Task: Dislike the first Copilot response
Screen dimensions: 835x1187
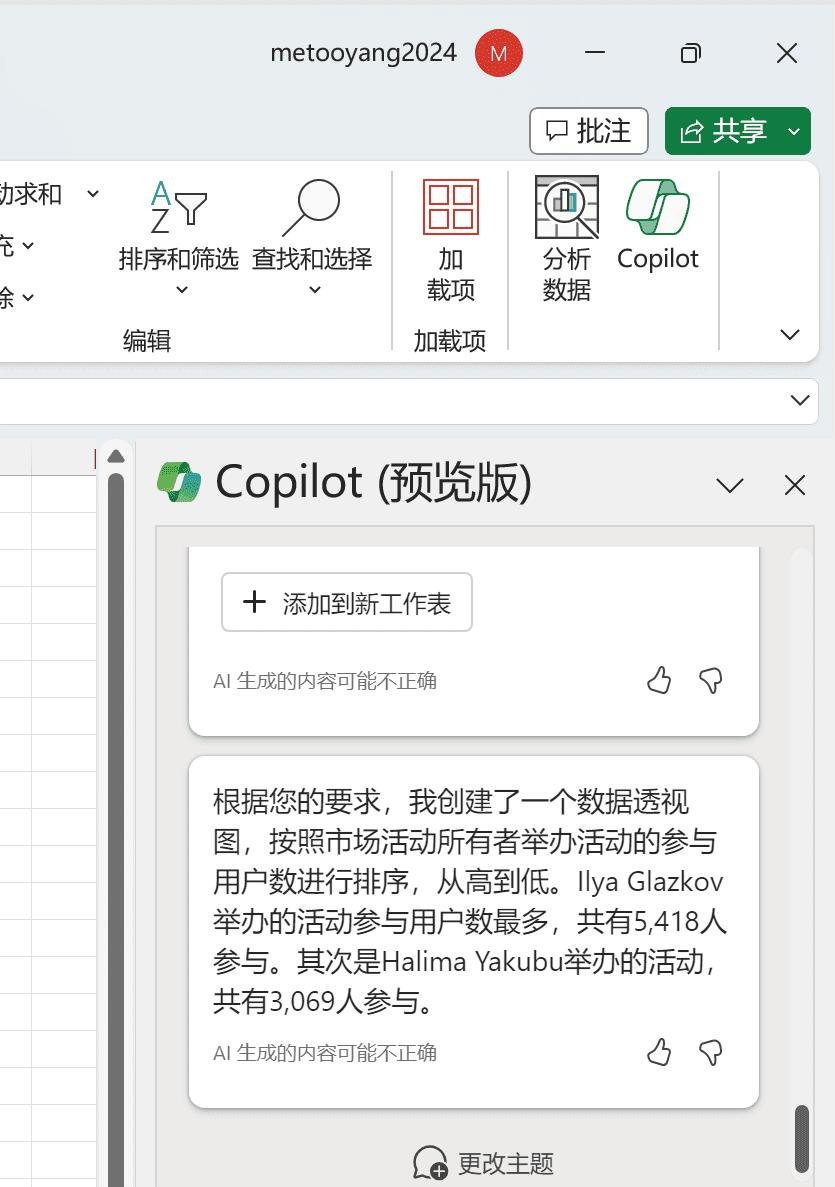Action: coord(711,681)
